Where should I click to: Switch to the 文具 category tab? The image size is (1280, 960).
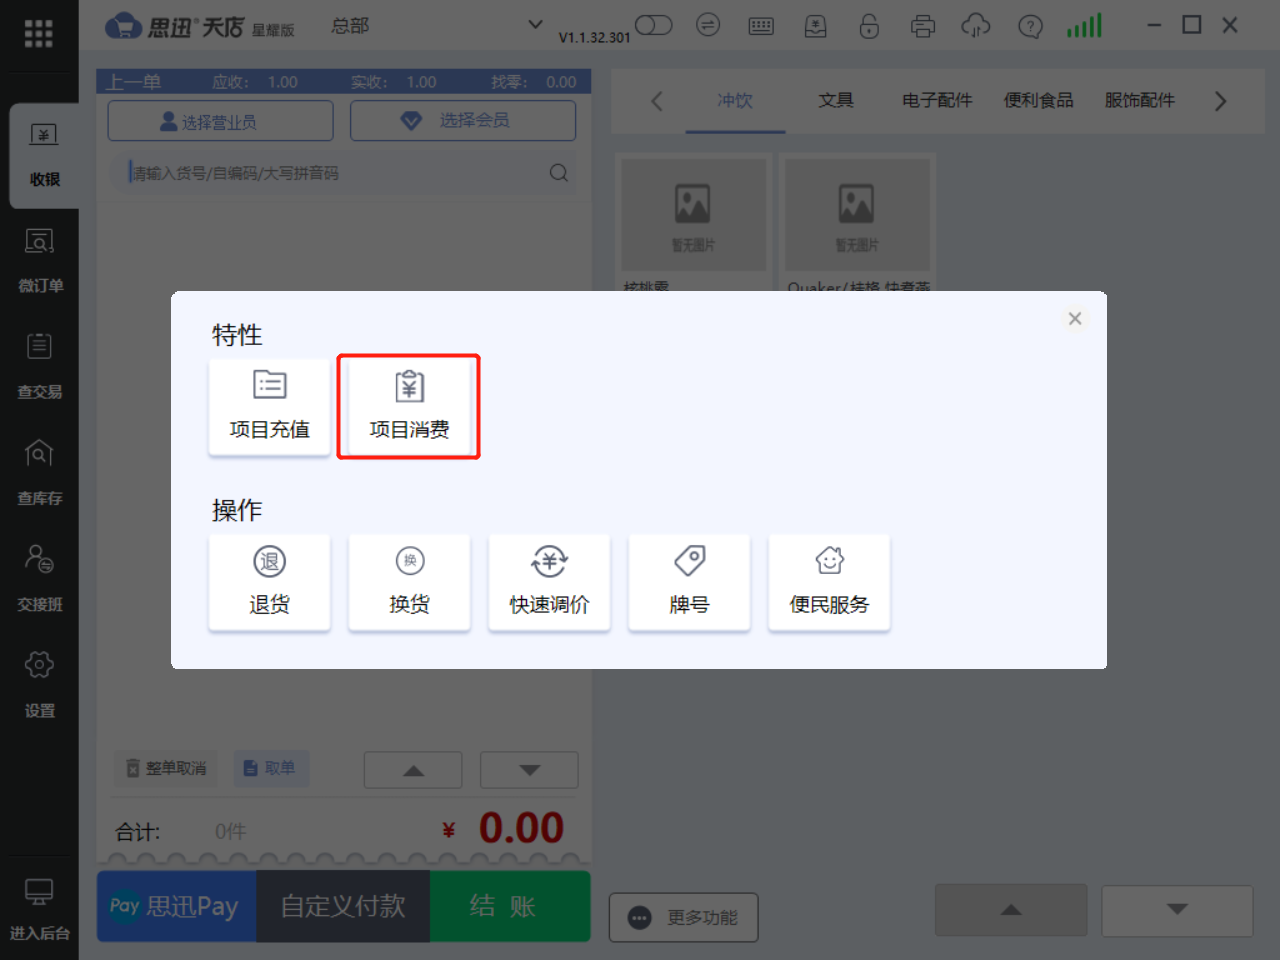pyautogui.click(x=836, y=100)
